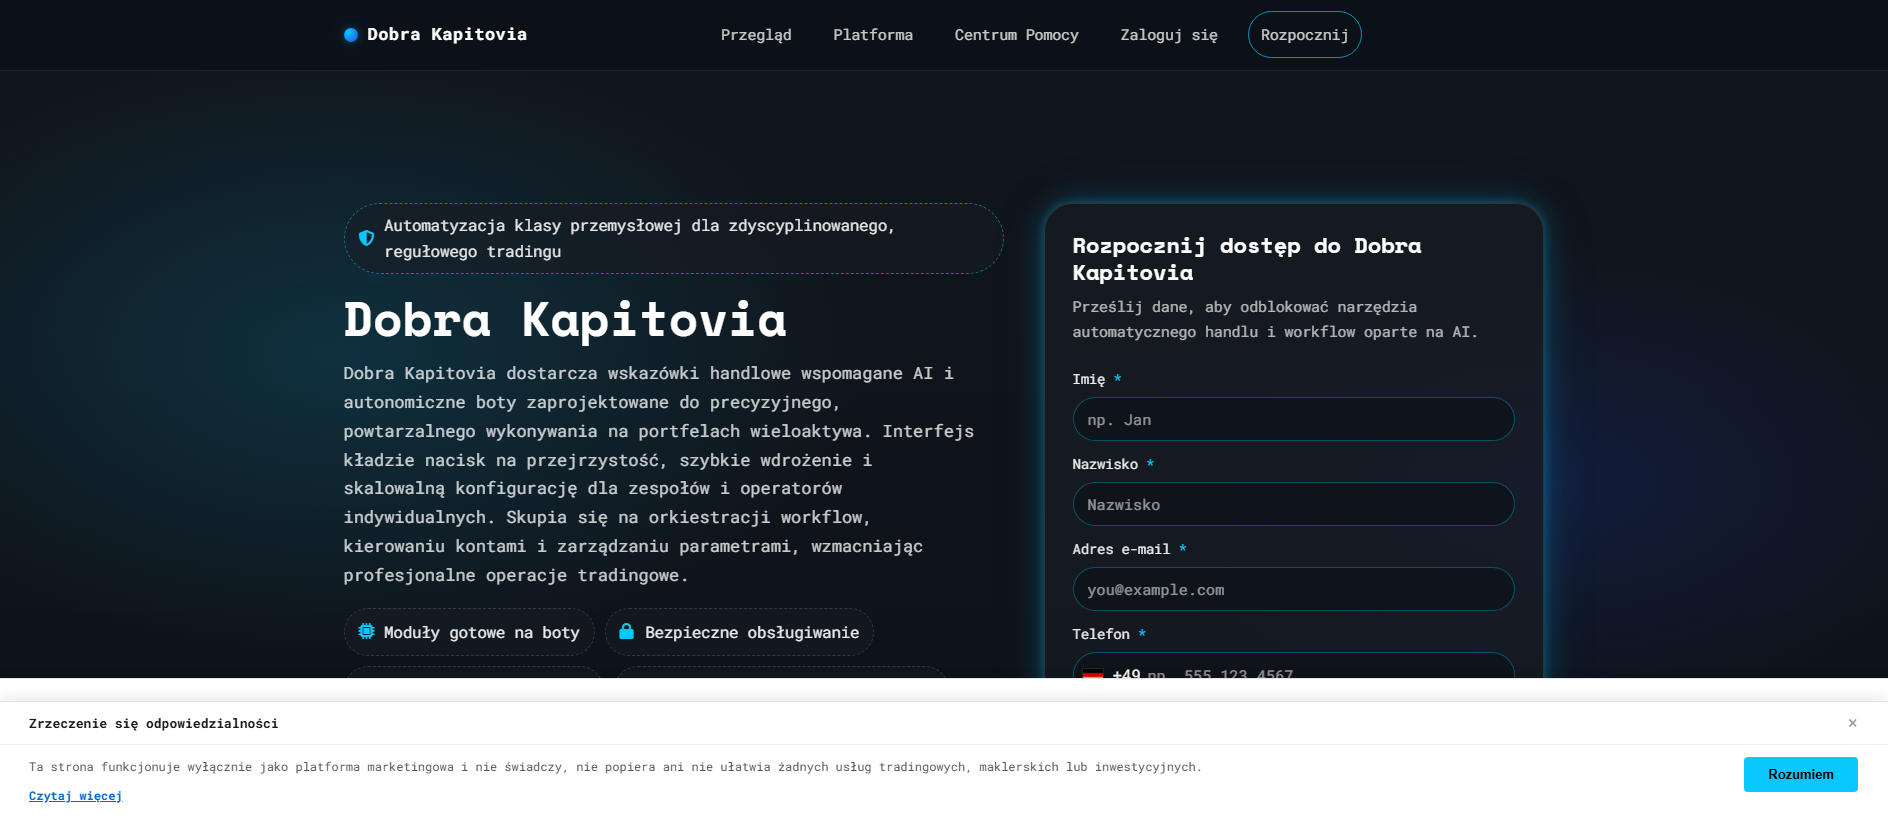1888x818 pixels.
Task: Open Centrum Pomocy in the navigation
Action: (1016, 35)
